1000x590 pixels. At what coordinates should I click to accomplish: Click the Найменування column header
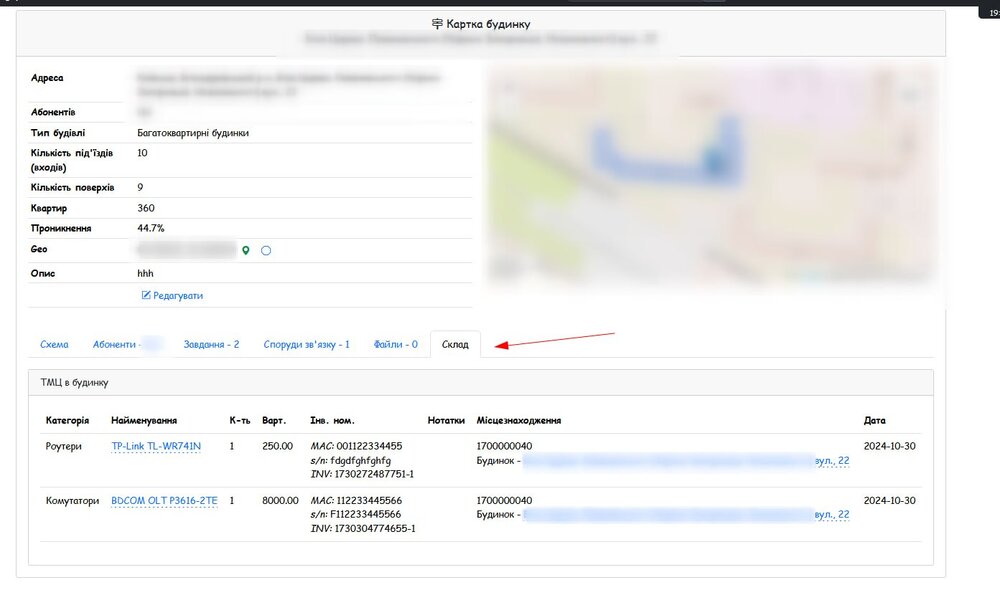point(144,420)
